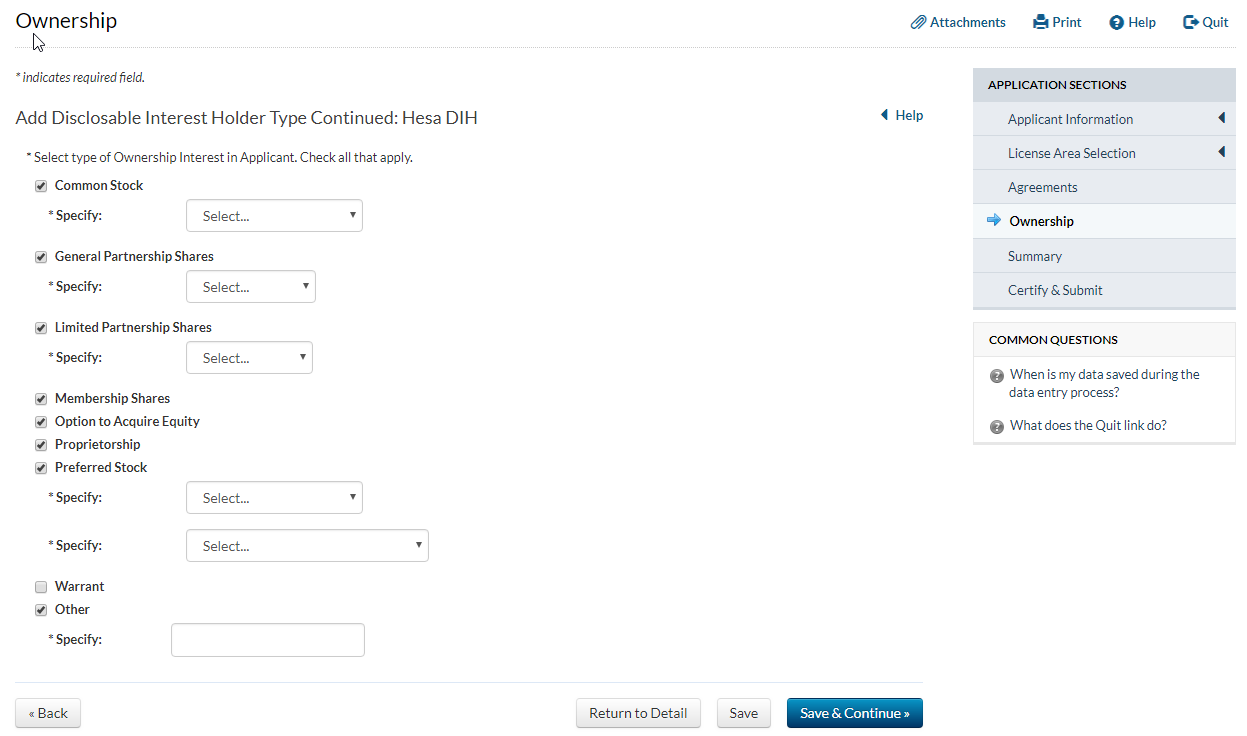The image size is (1247, 736).
Task: Click the Return to Detail button
Action: point(638,713)
